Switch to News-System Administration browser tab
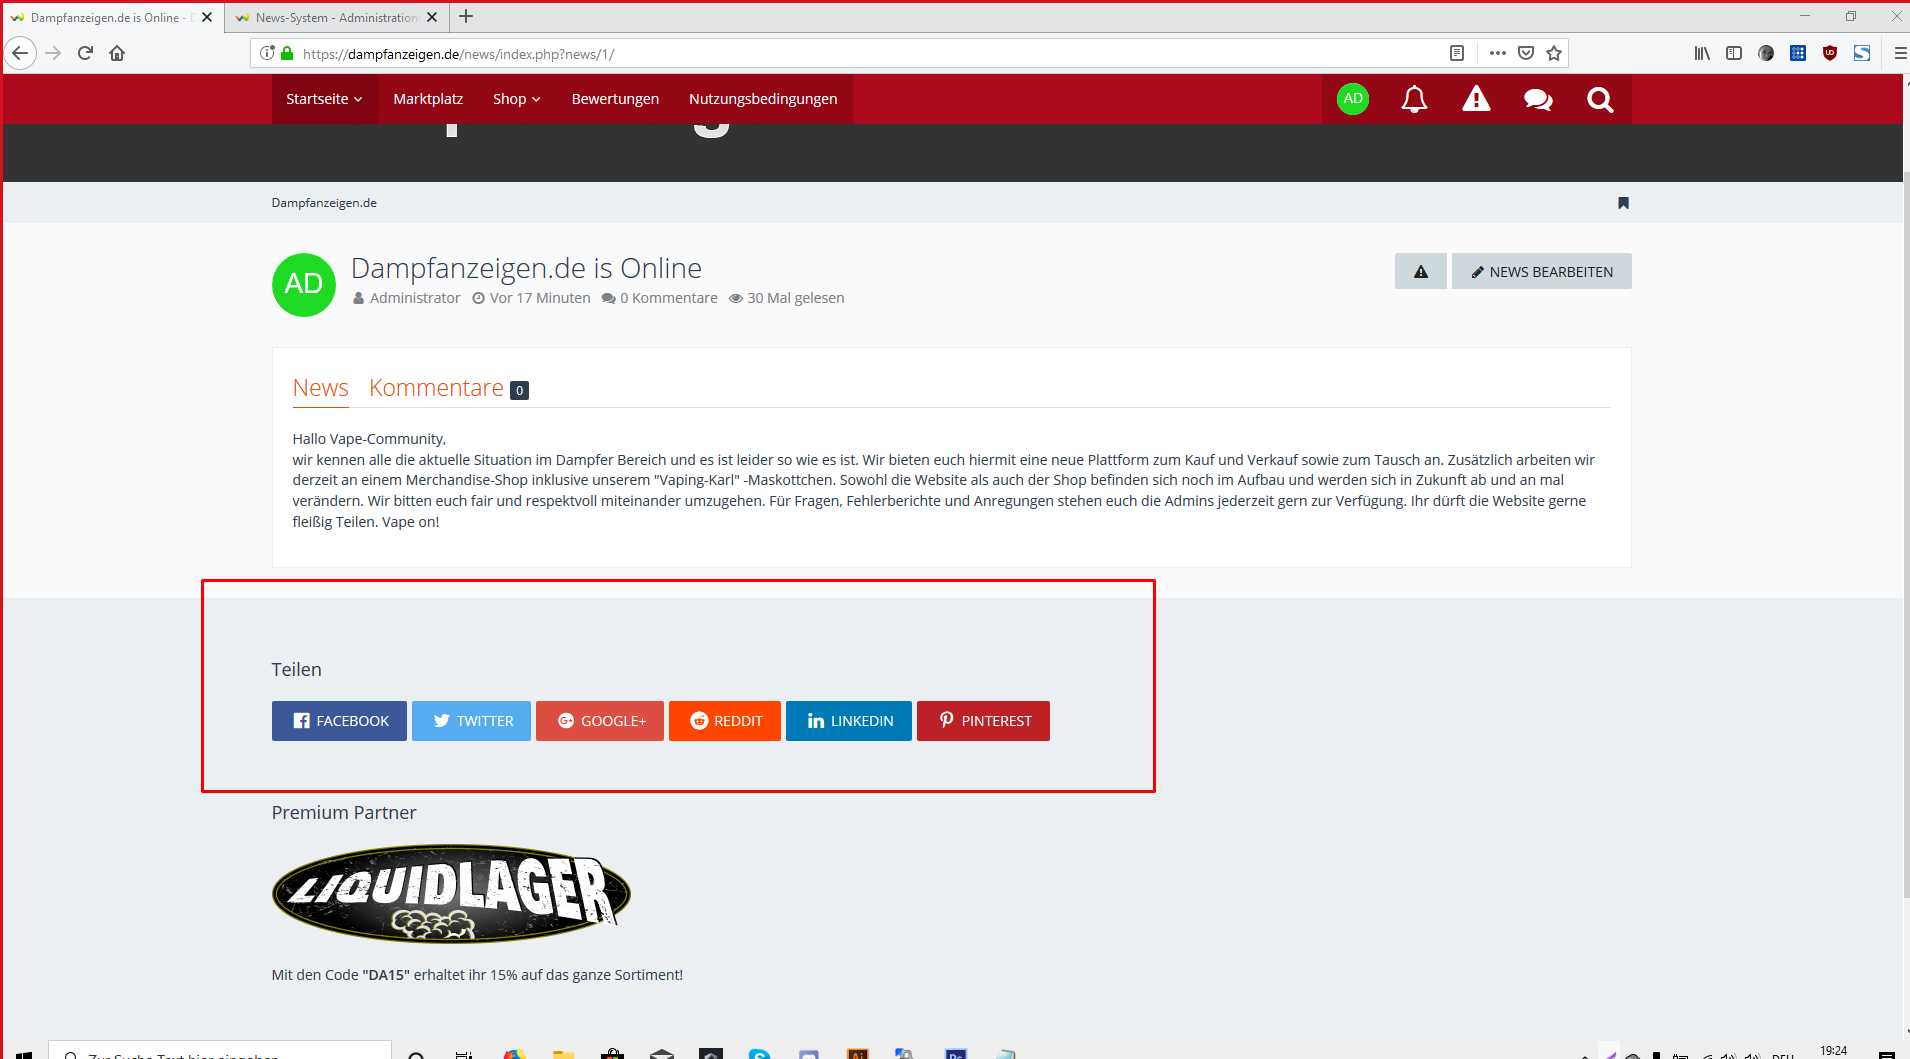This screenshot has width=1910, height=1059. click(335, 18)
